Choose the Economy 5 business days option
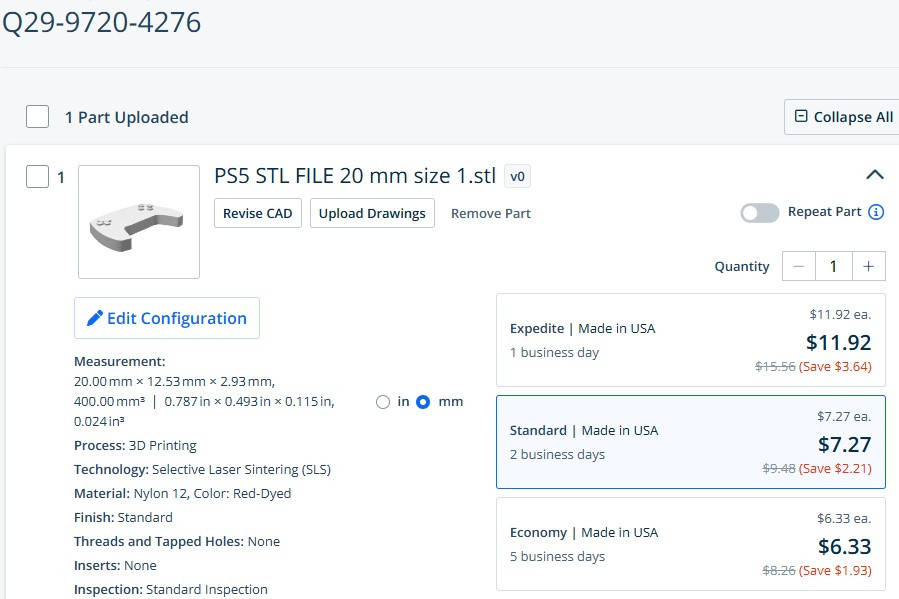 (690, 544)
